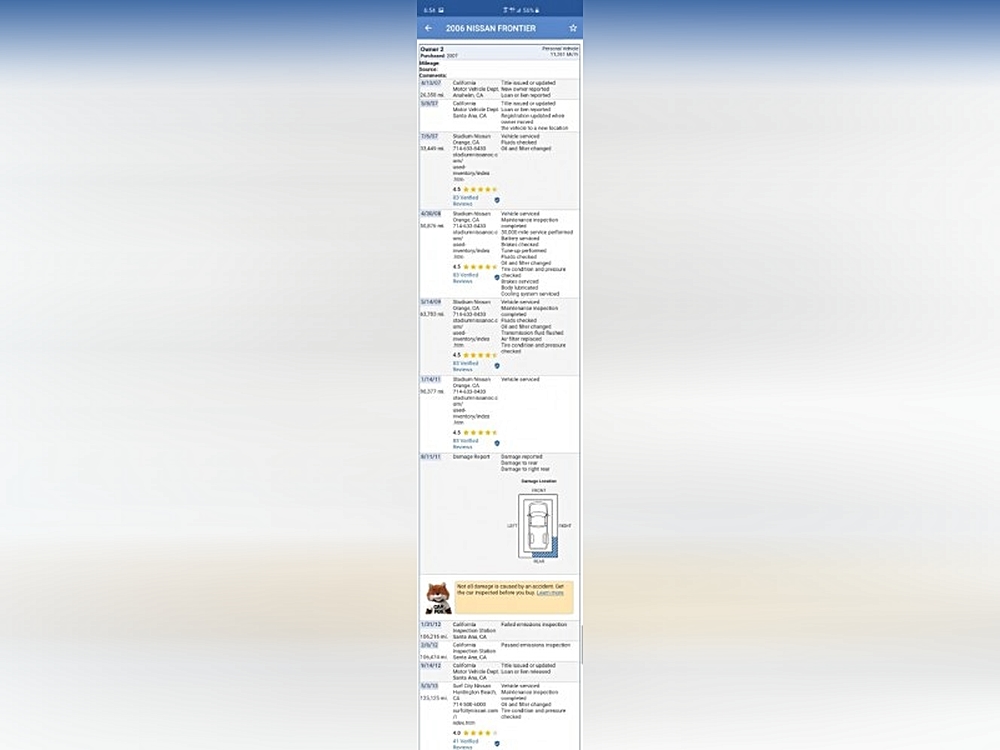Image resolution: width=1000 pixels, height=750 pixels.
Task: Select the 8/11/11 damage report date
Action: [x=431, y=456]
